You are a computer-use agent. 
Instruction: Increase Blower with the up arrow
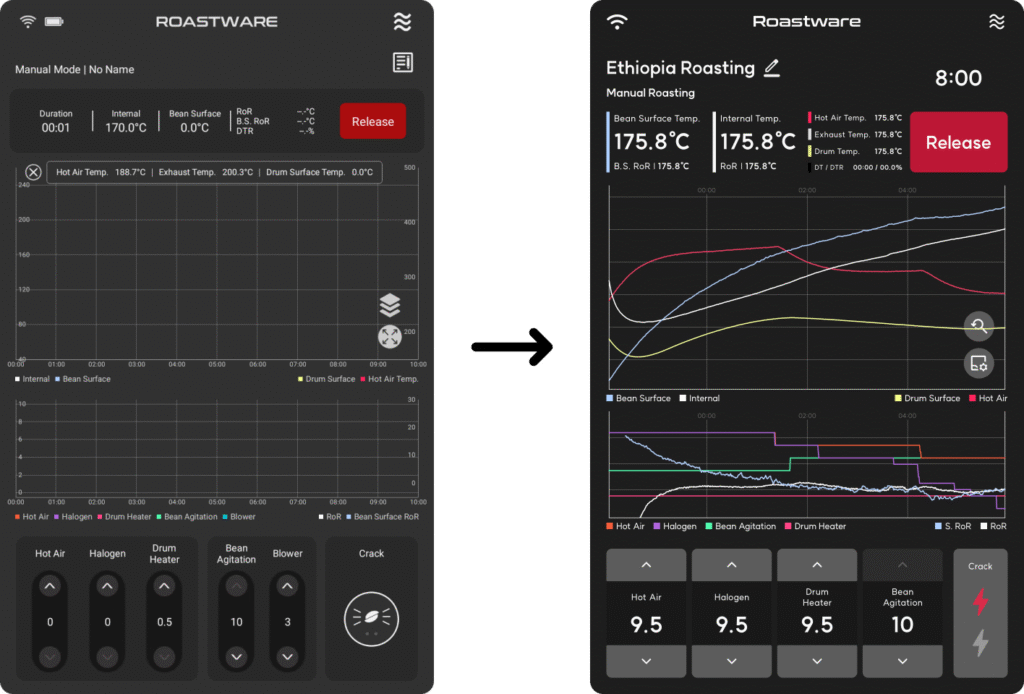point(287,586)
